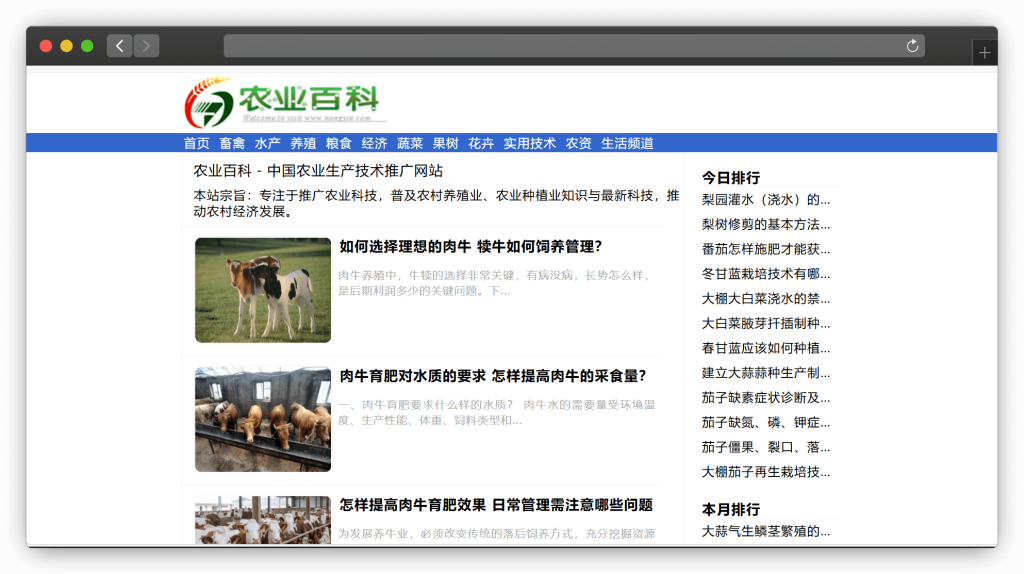
Task: Click the browser forward arrow button
Action: (x=146, y=46)
